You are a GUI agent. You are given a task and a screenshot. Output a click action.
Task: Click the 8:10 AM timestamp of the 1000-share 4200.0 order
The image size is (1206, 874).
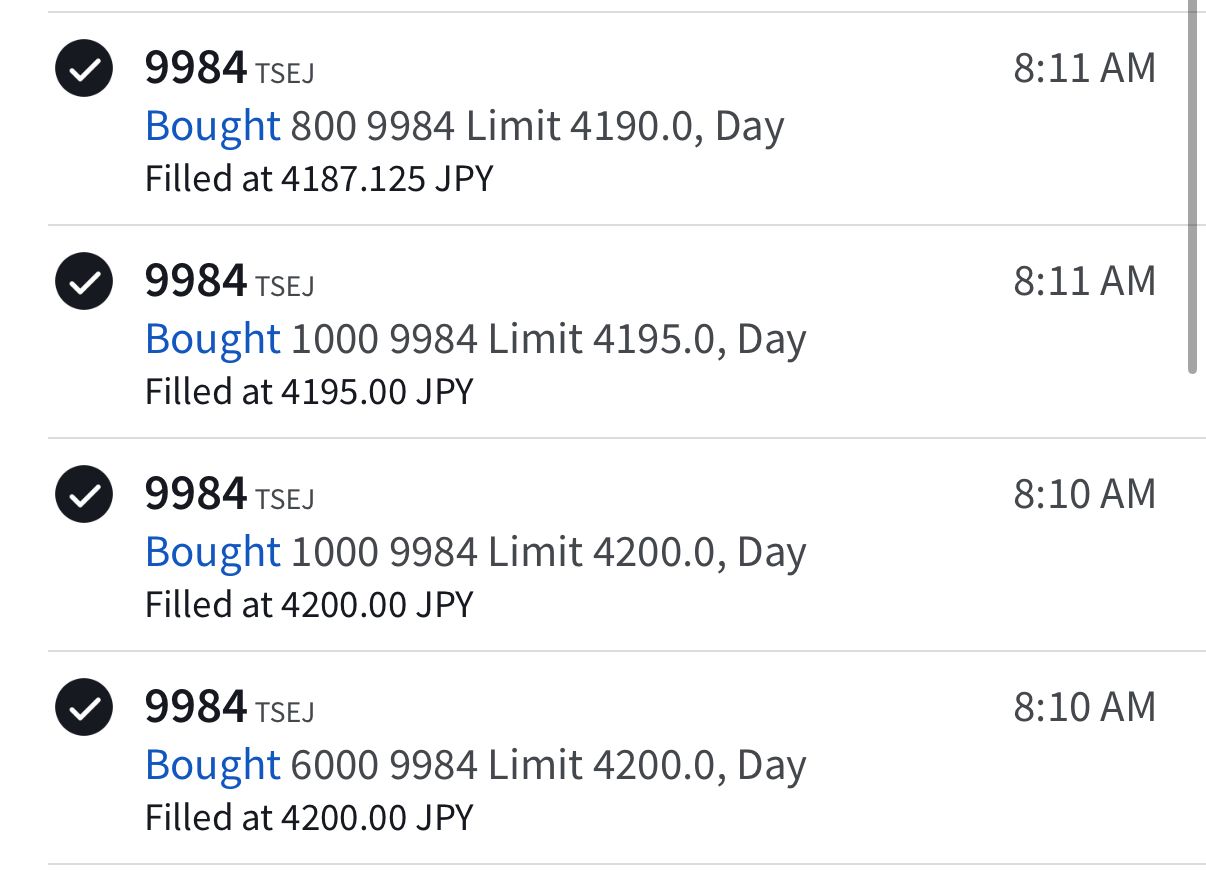(x=1084, y=494)
